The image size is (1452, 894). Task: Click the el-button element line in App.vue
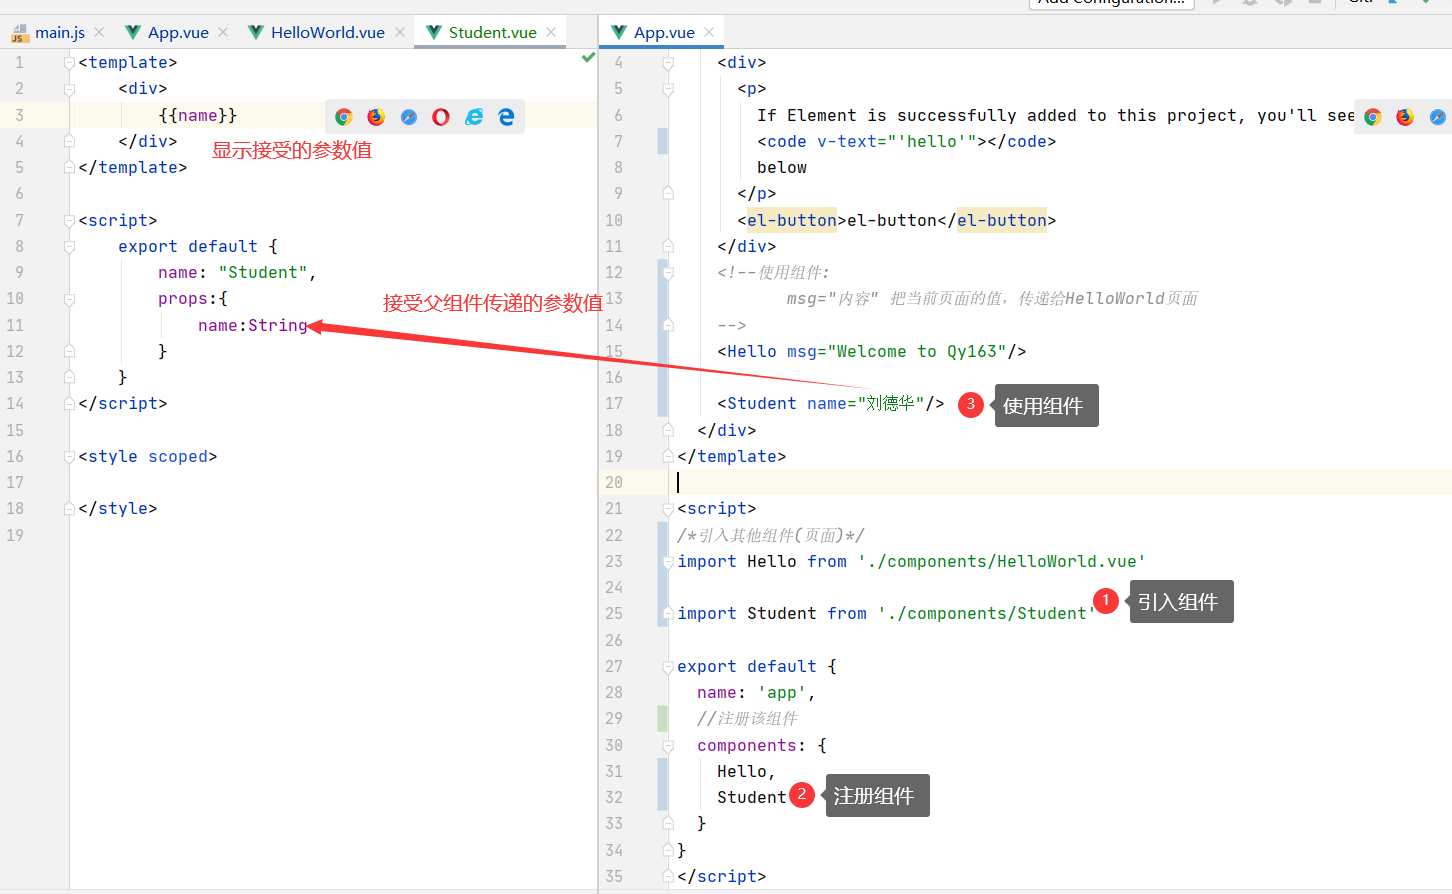click(x=897, y=220)
